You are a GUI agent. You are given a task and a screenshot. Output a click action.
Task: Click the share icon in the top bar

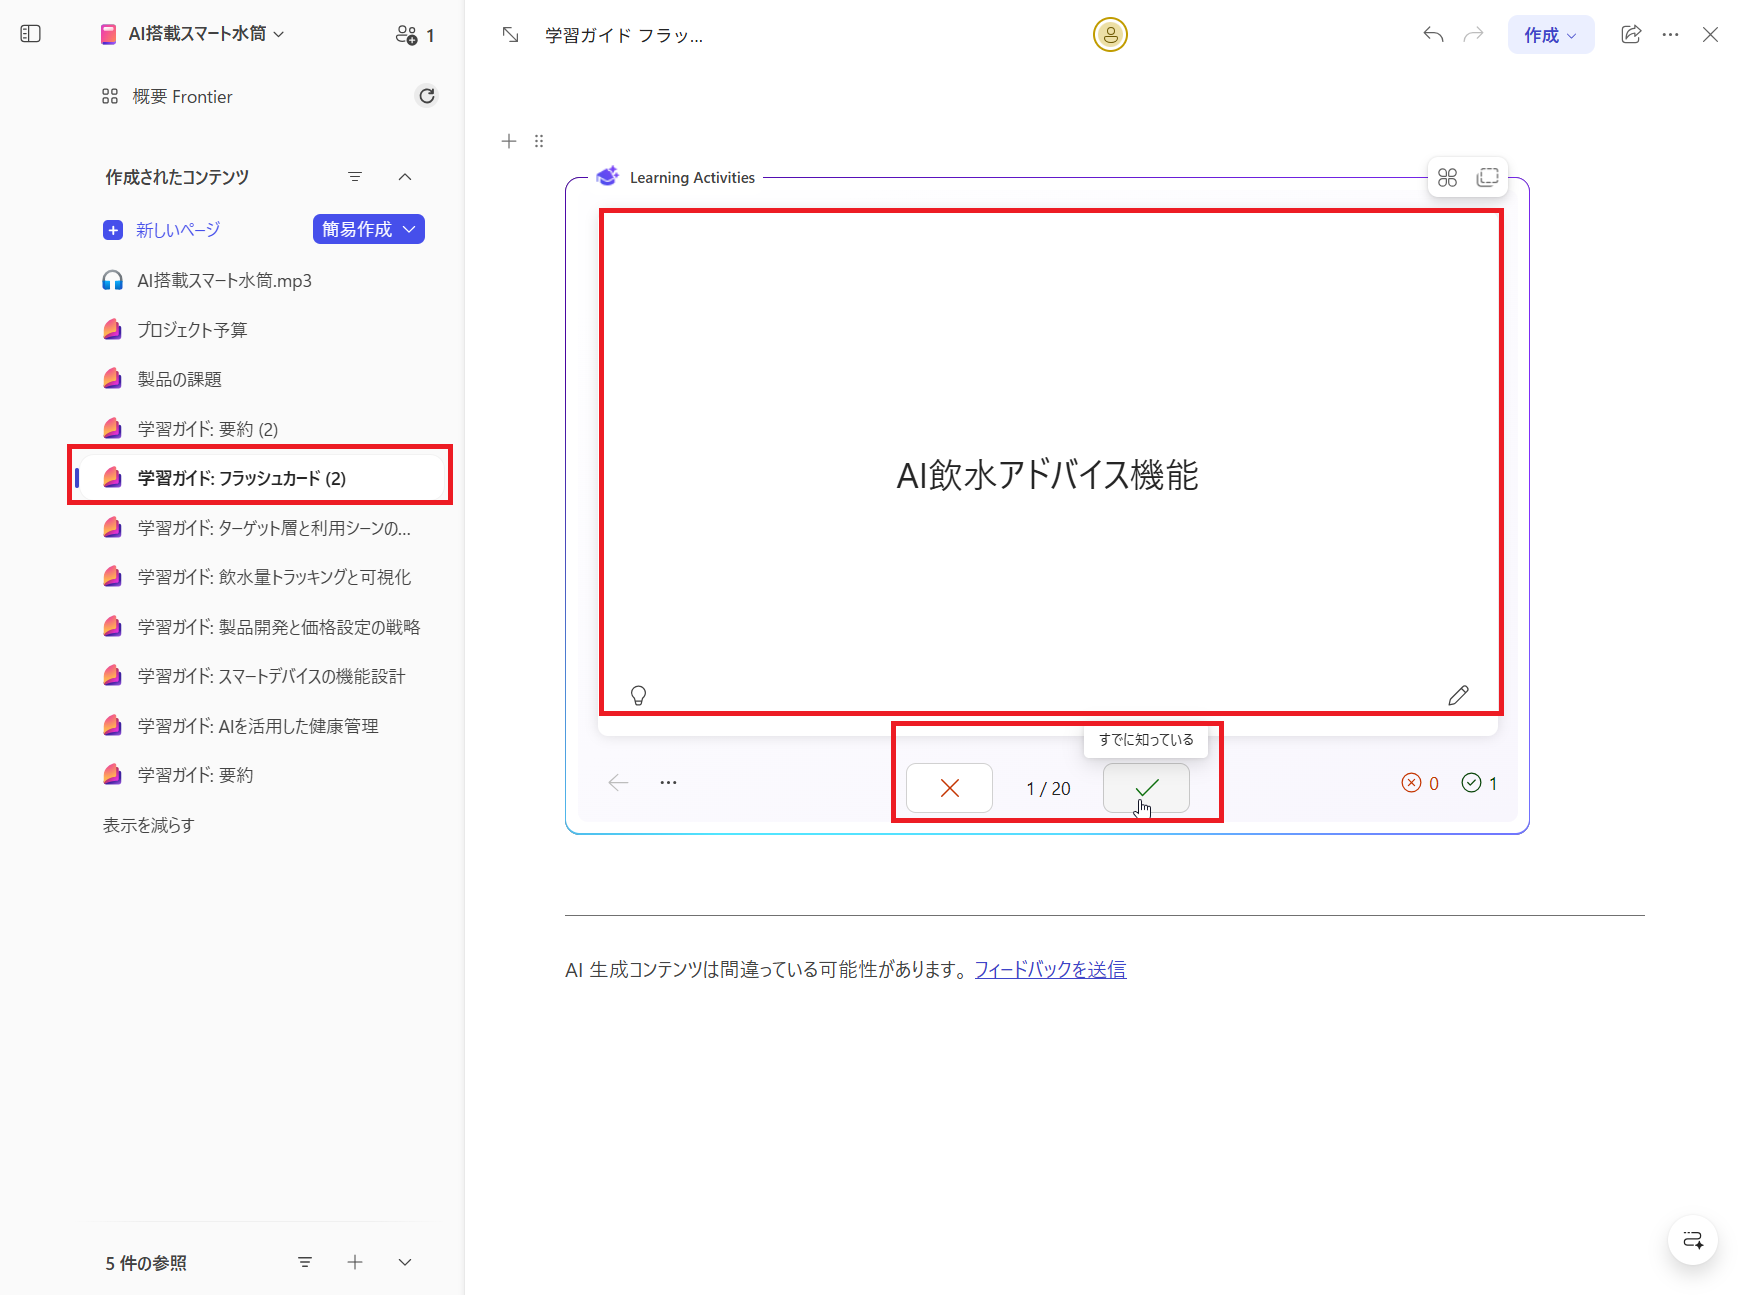(x=1631, y=33)
